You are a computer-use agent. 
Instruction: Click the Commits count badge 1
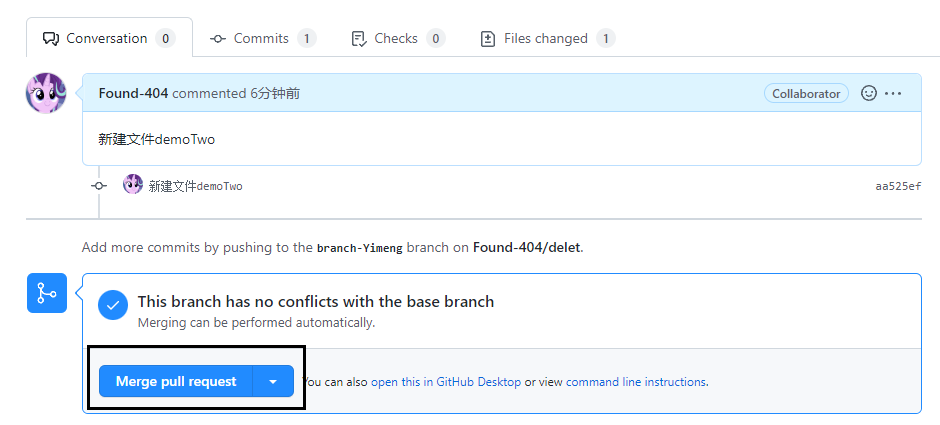tap(306, 39)
